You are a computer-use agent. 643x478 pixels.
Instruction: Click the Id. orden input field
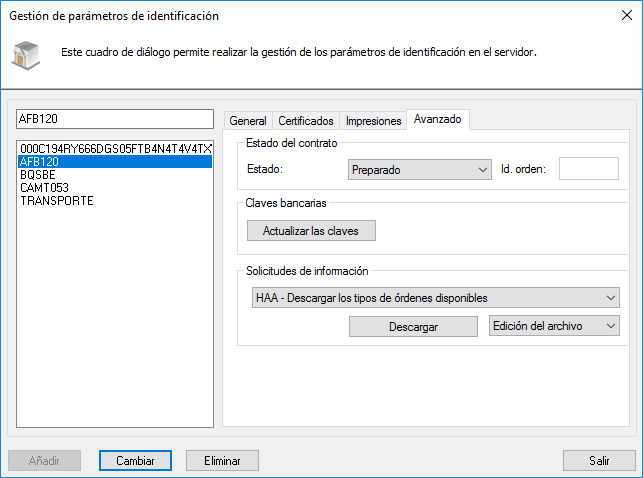[x=588, y=169]
